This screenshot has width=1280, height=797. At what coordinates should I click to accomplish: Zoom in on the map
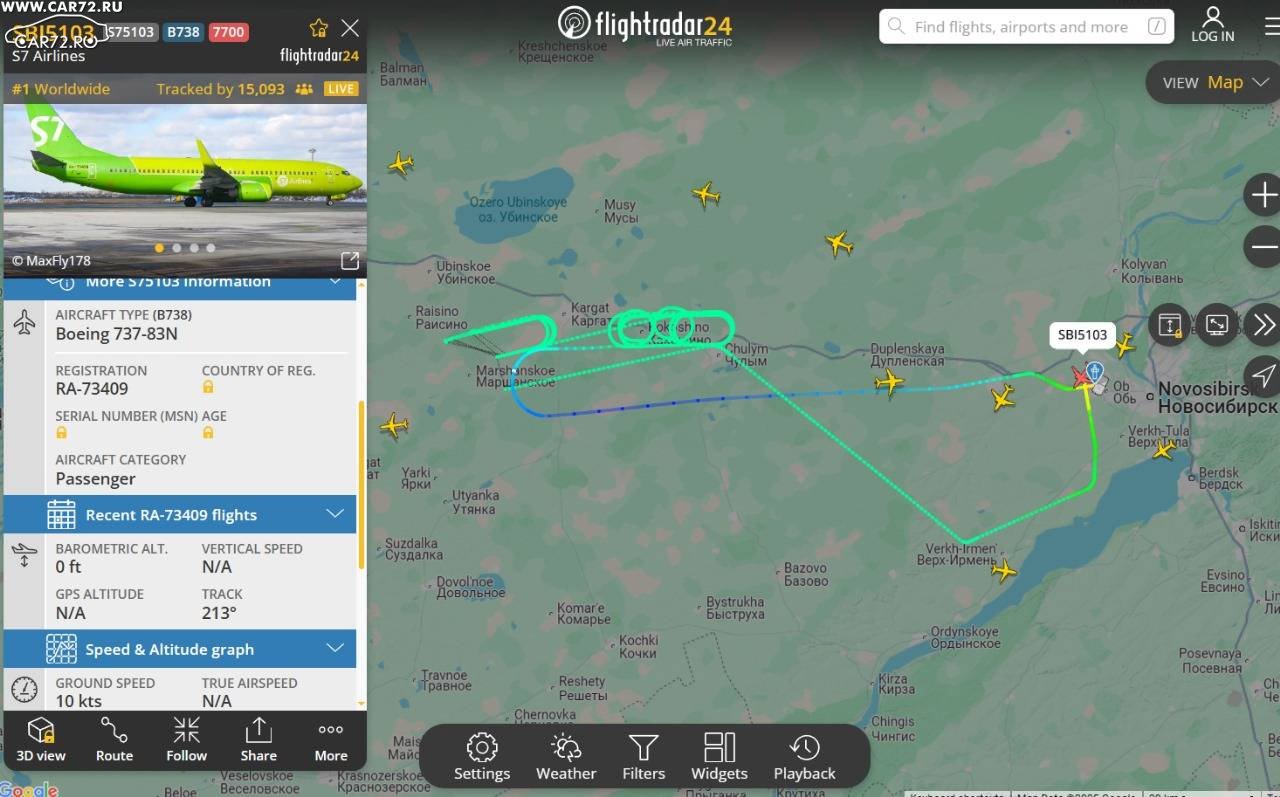(1262, 194)
